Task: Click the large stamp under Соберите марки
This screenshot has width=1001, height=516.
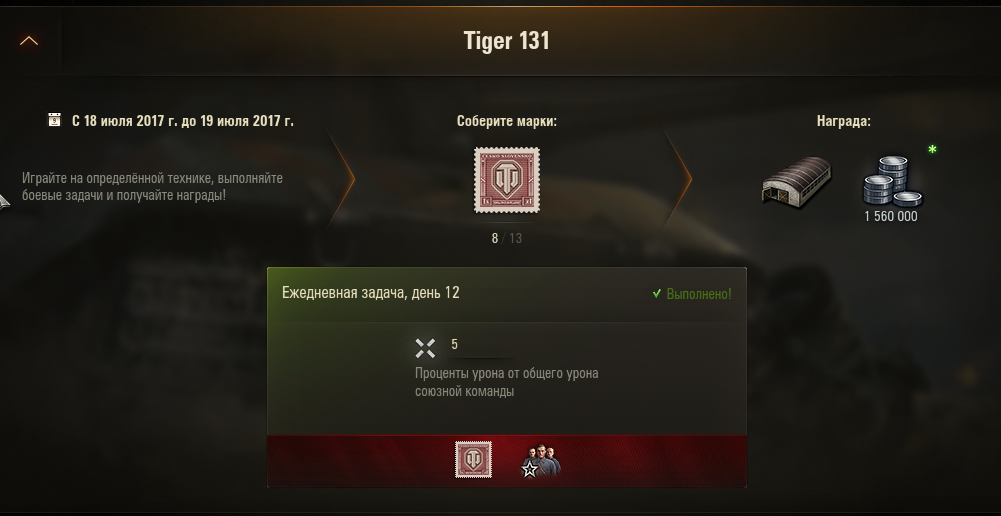Action: pos(507,180)
